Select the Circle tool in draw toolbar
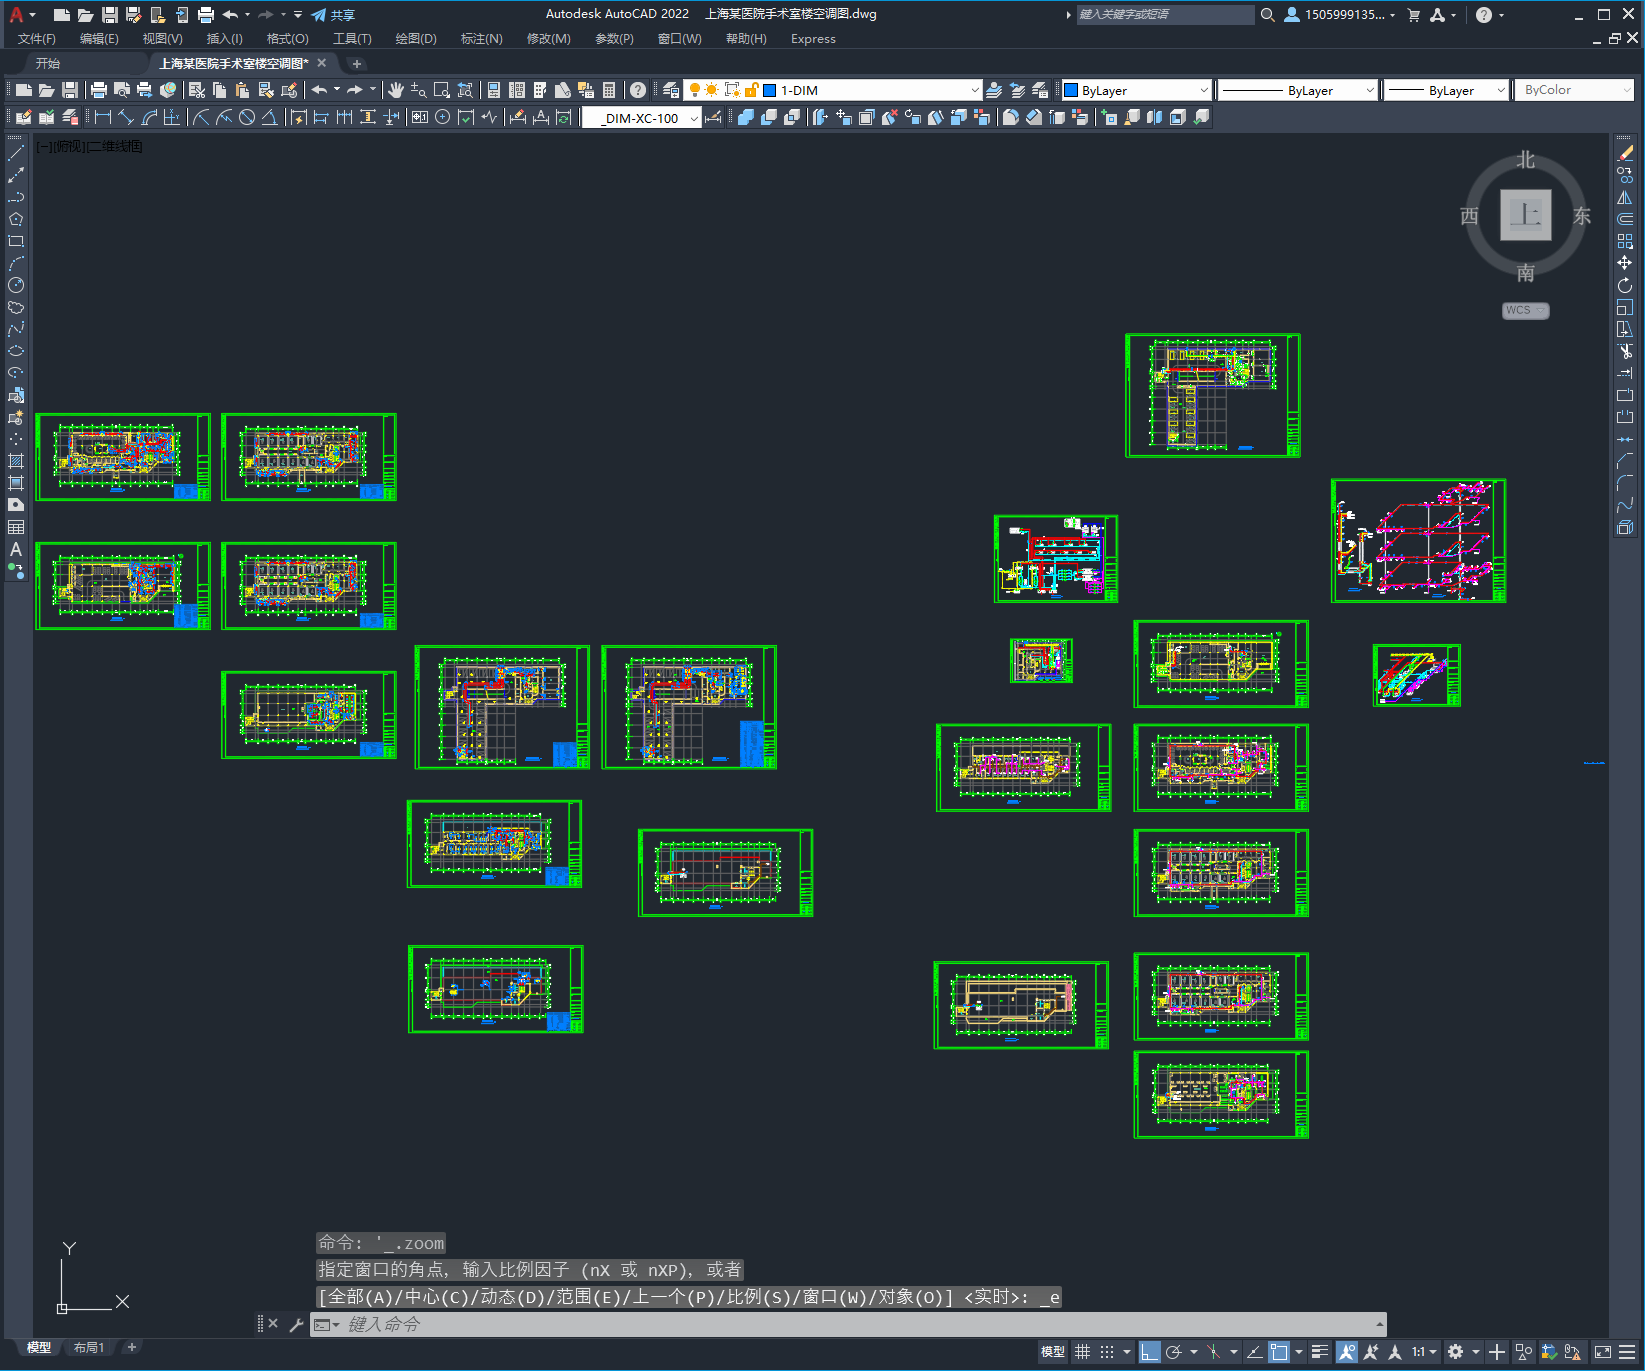The image size is (1645, 1371). click(16, 285)
